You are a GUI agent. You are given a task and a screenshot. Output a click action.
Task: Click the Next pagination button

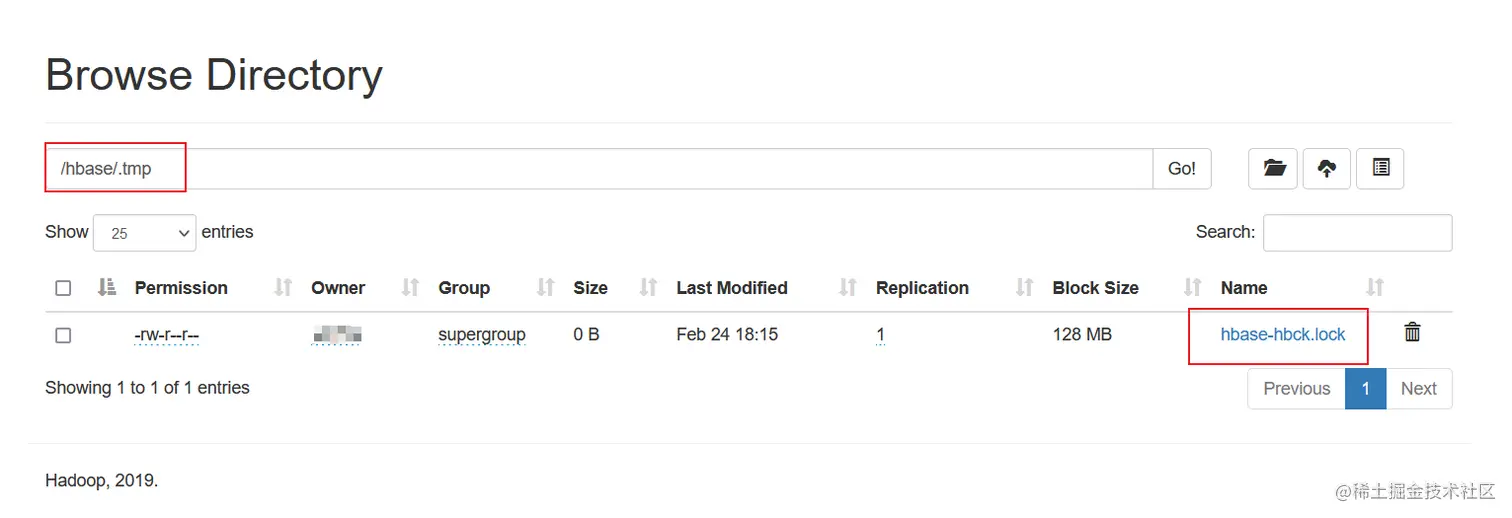(1418, 389)
